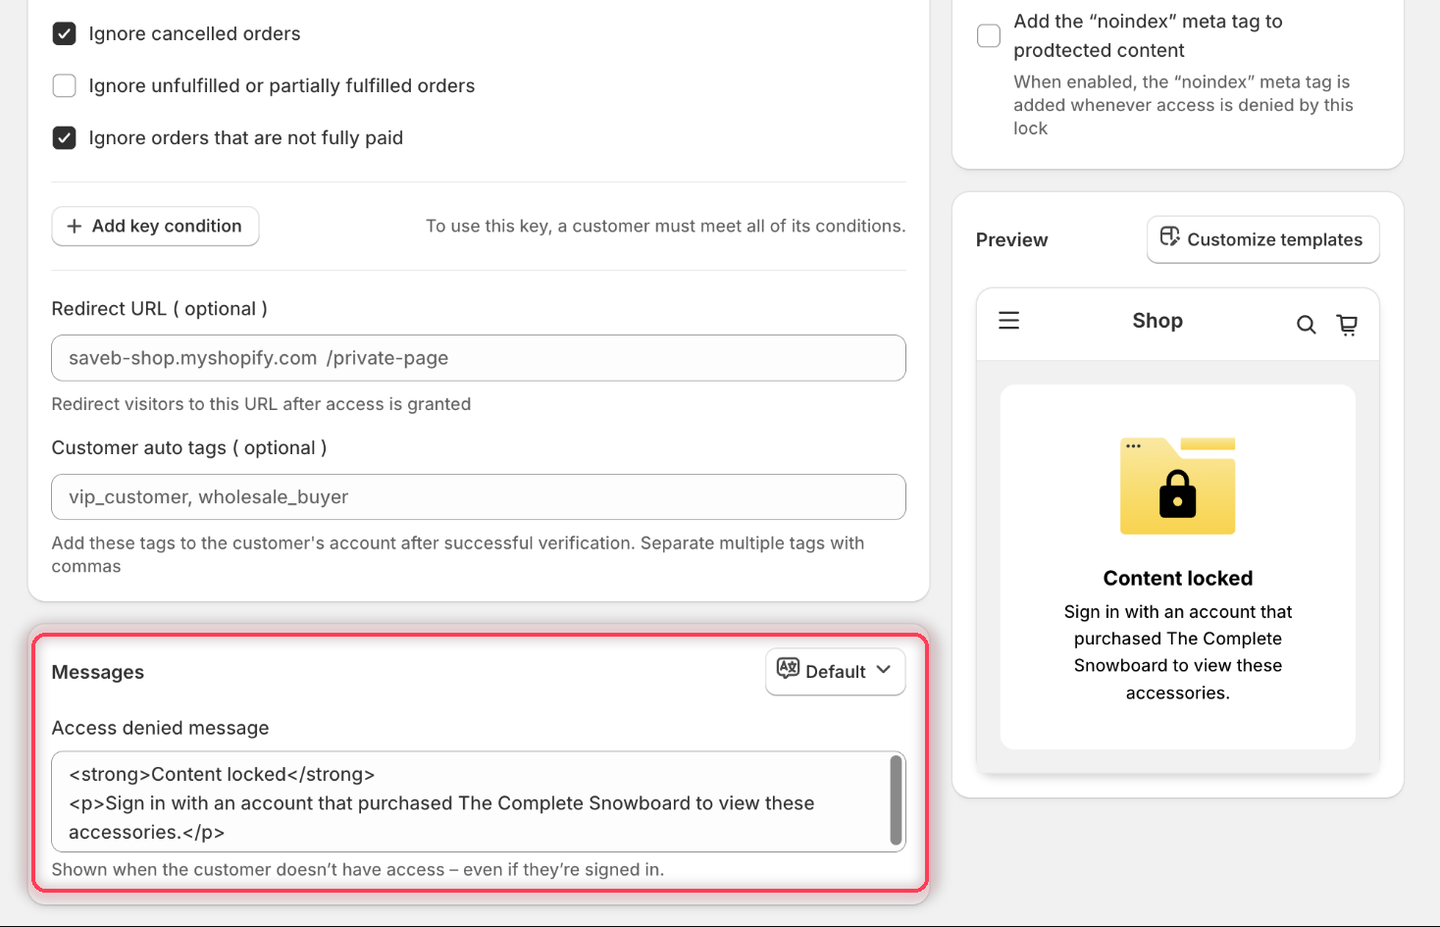Click the Messages section heading

click(x=98, y=672)
